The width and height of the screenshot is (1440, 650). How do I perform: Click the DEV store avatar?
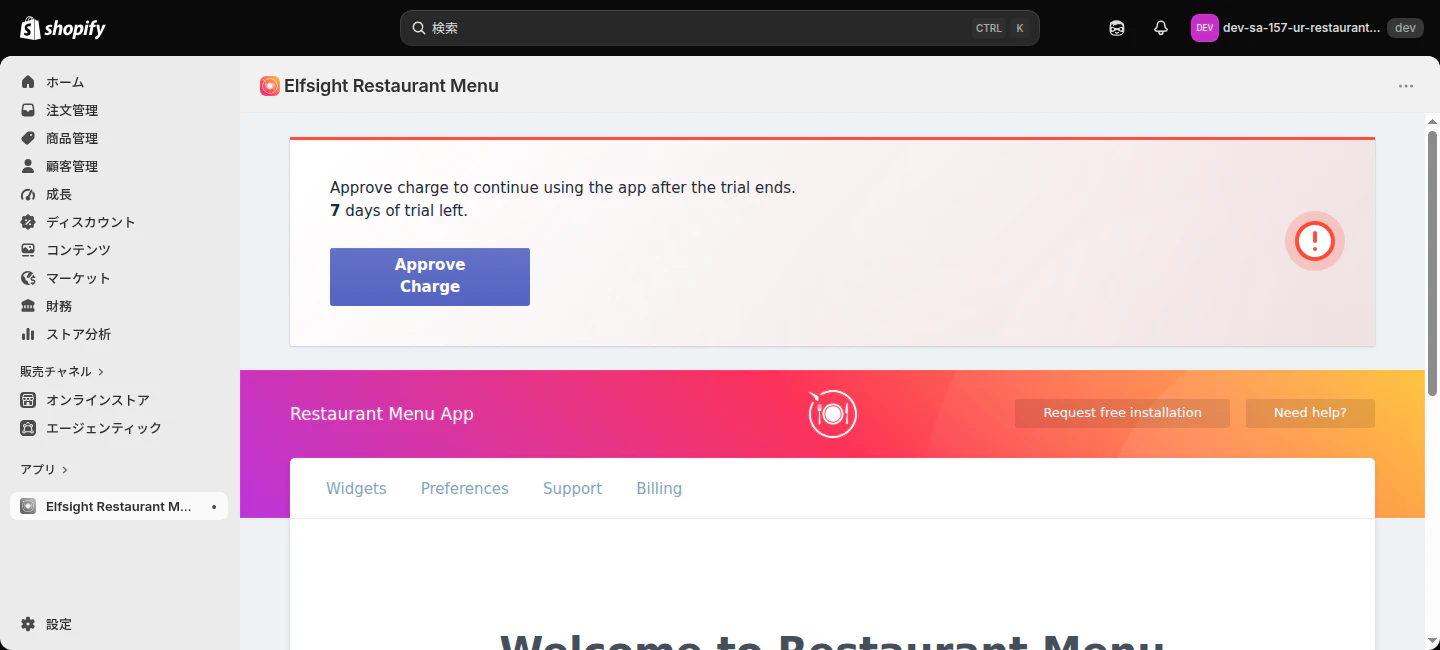coord(1204,28)
